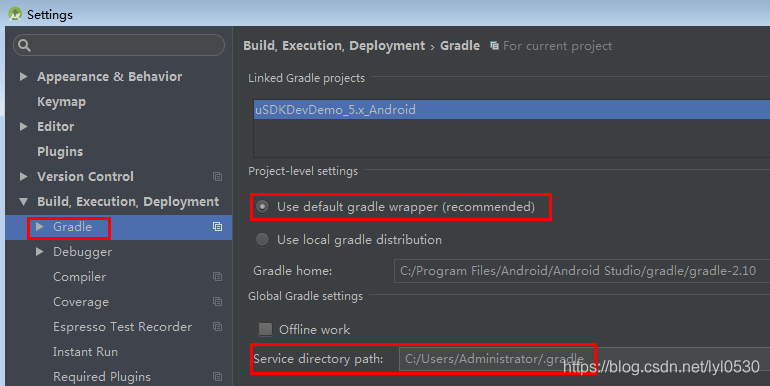Click the settings search field

pos(119,45)
